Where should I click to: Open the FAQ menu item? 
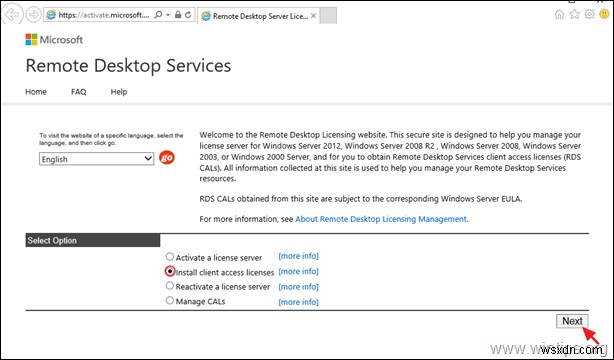[x=78, y=92]
